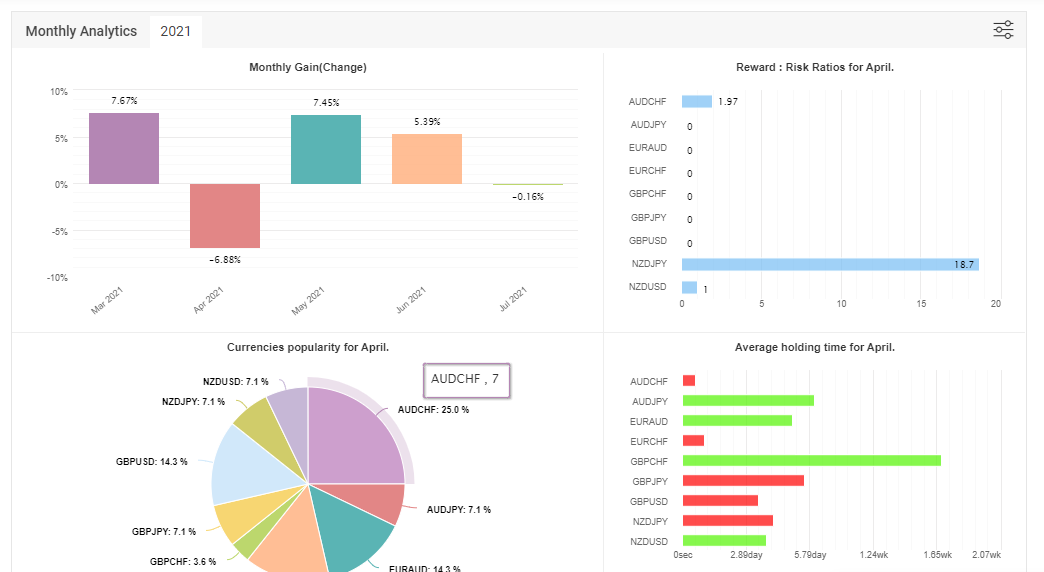Select the Jun 2021 orange bar
This screenshot has width=1044, height=572.
coord(427,159)
